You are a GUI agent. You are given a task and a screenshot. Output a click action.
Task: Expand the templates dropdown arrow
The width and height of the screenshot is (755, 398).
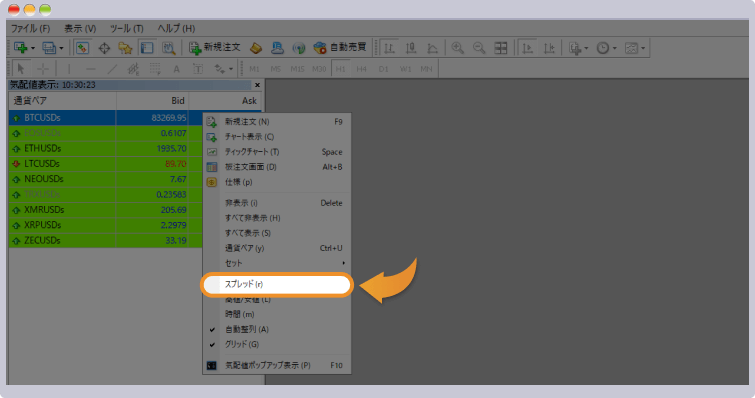click(x=643, y=48)
